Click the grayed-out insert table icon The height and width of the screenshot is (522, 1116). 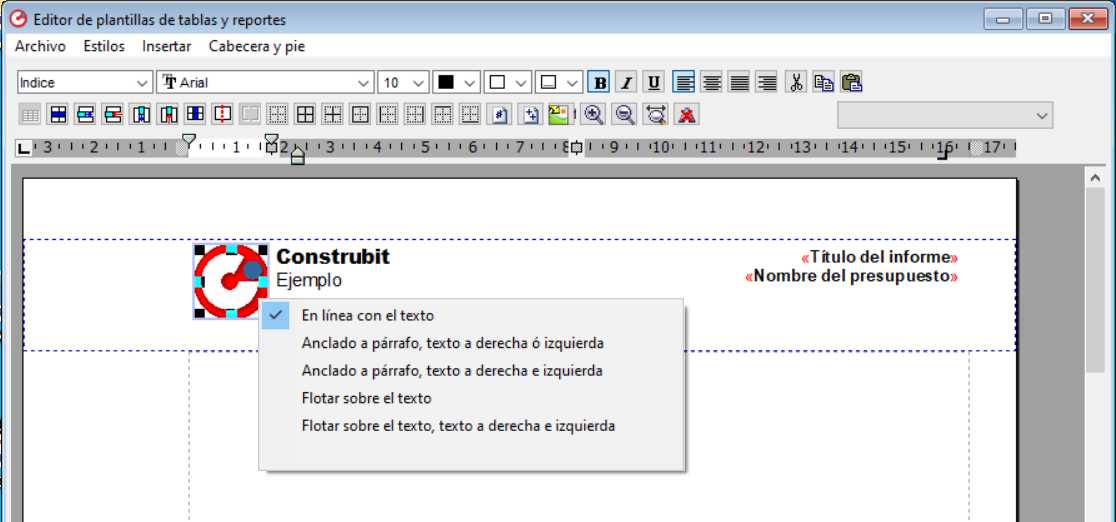[29, 114]
